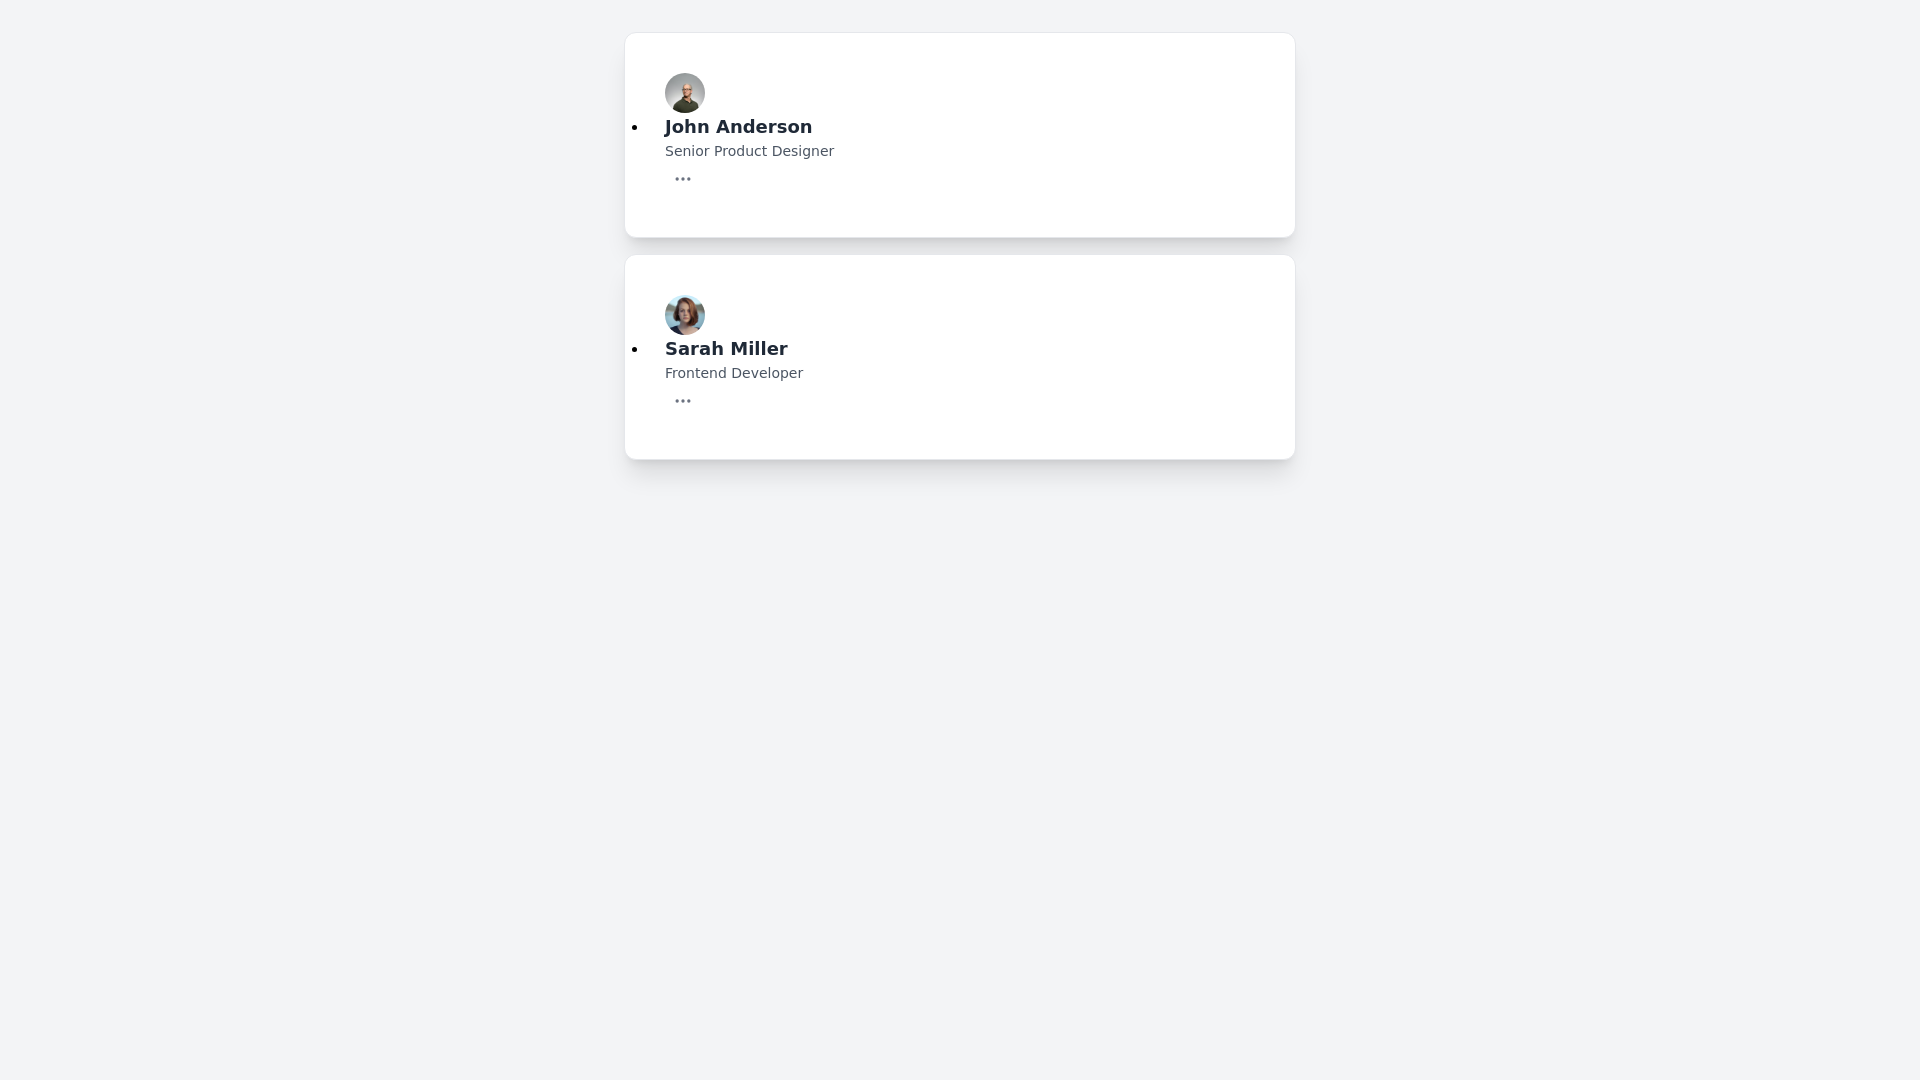The width and height of the screenshot is (1920, 1080).
Task: Click the bullet marker beside Sarah Miller
Action: (x=636, y=349)
